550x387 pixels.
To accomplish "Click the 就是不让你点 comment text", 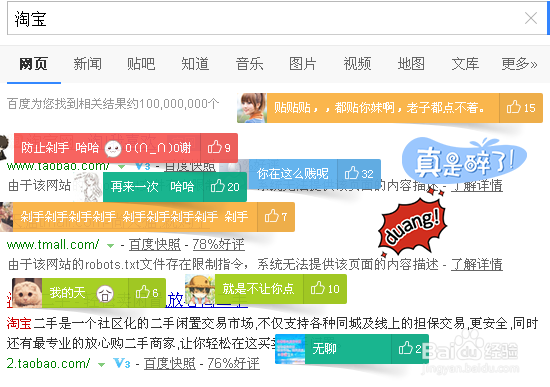I will tap(258, 289).
